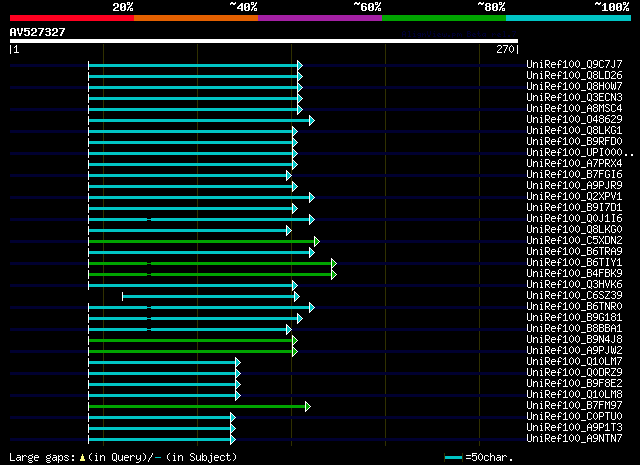Select the AV527327 query name
Viewport: 640px width, 465px height.
[37, 32]
